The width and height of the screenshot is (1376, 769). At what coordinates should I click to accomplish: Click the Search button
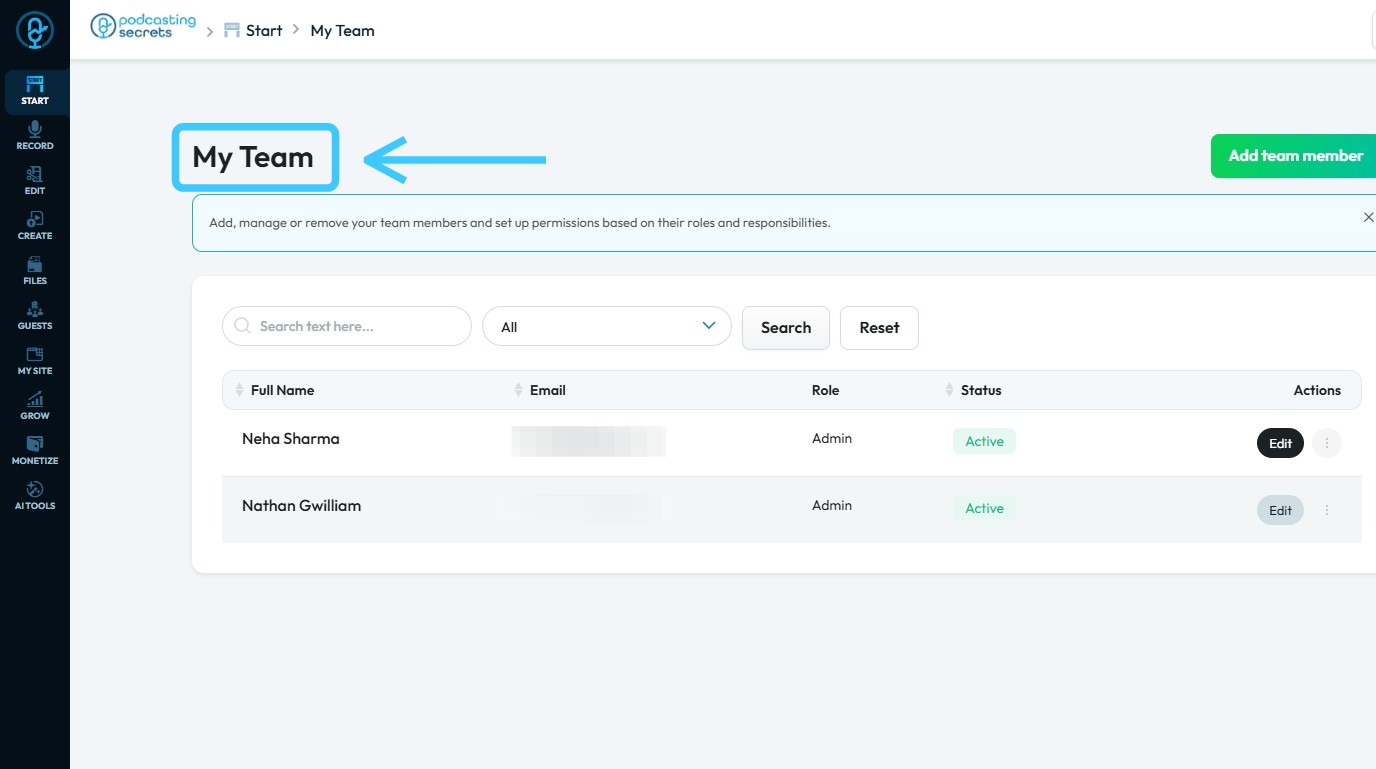tap(786, 328)
